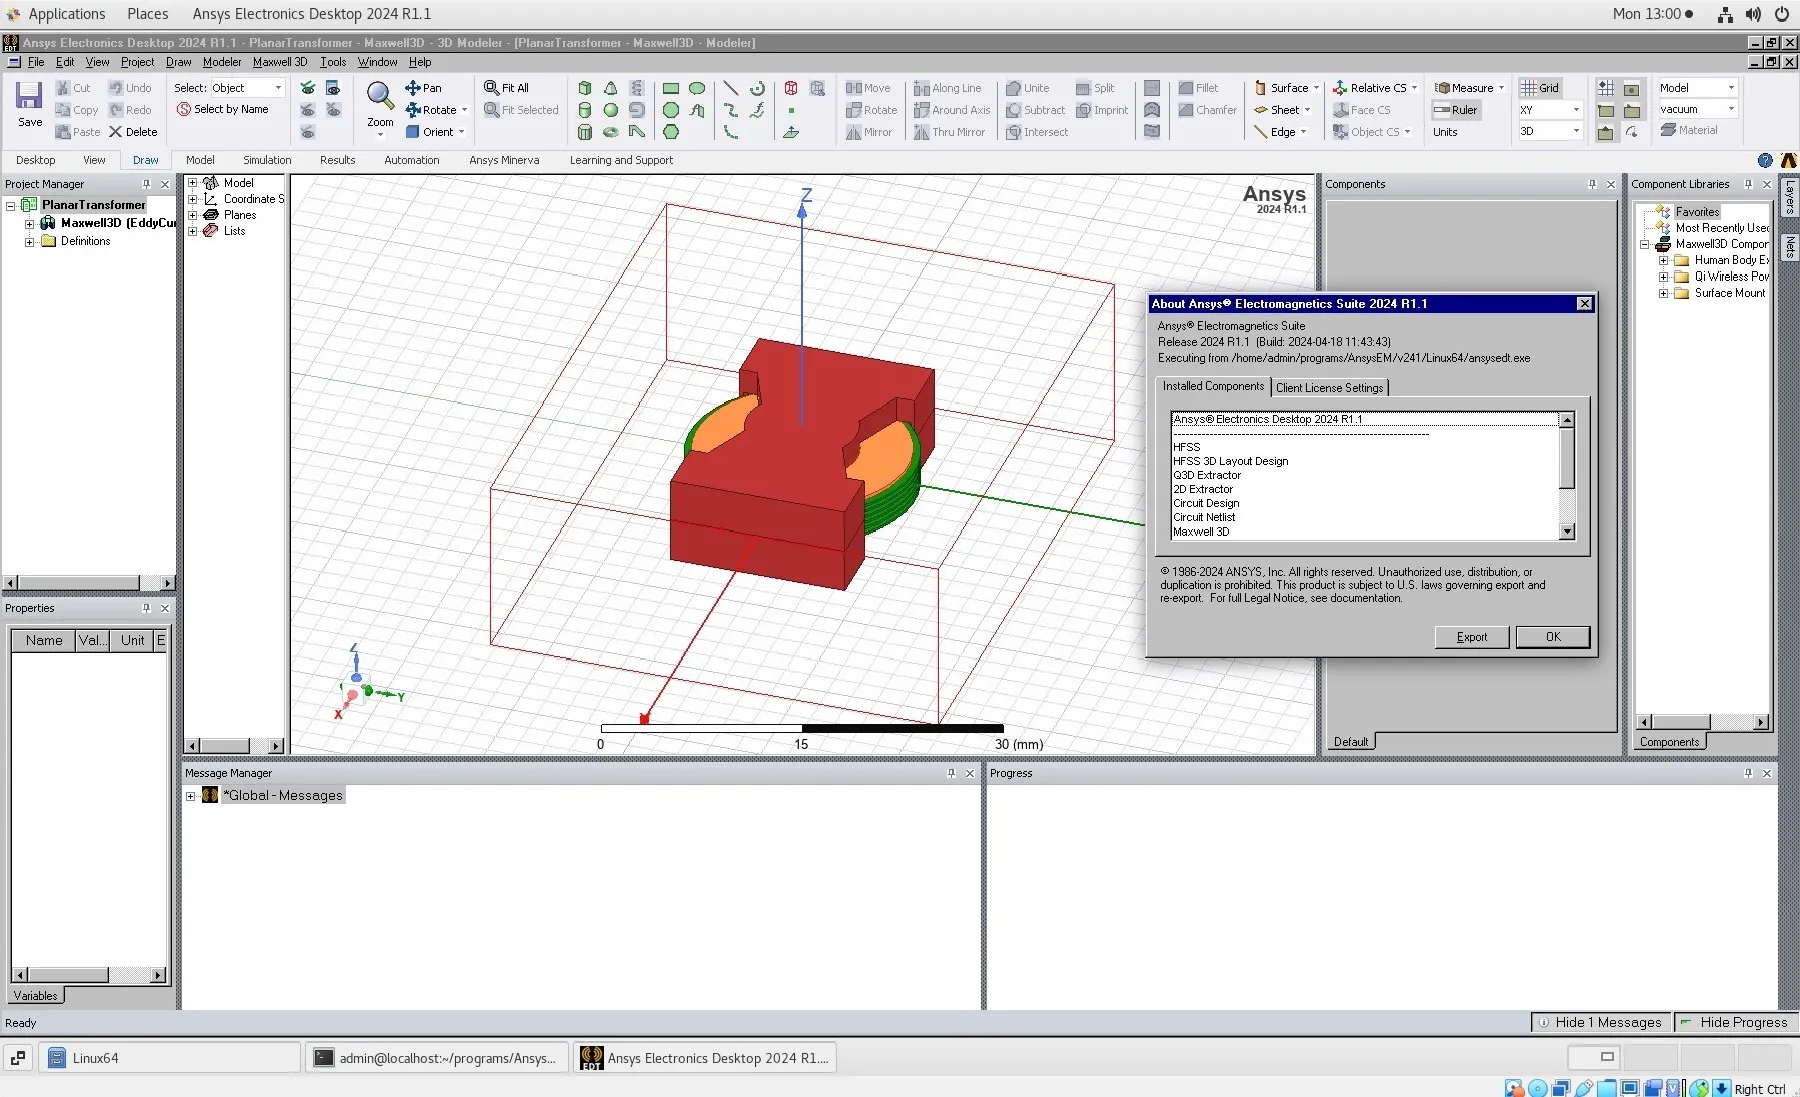Toggle snap-to-face-center icon

click(x=1632, y=88)
